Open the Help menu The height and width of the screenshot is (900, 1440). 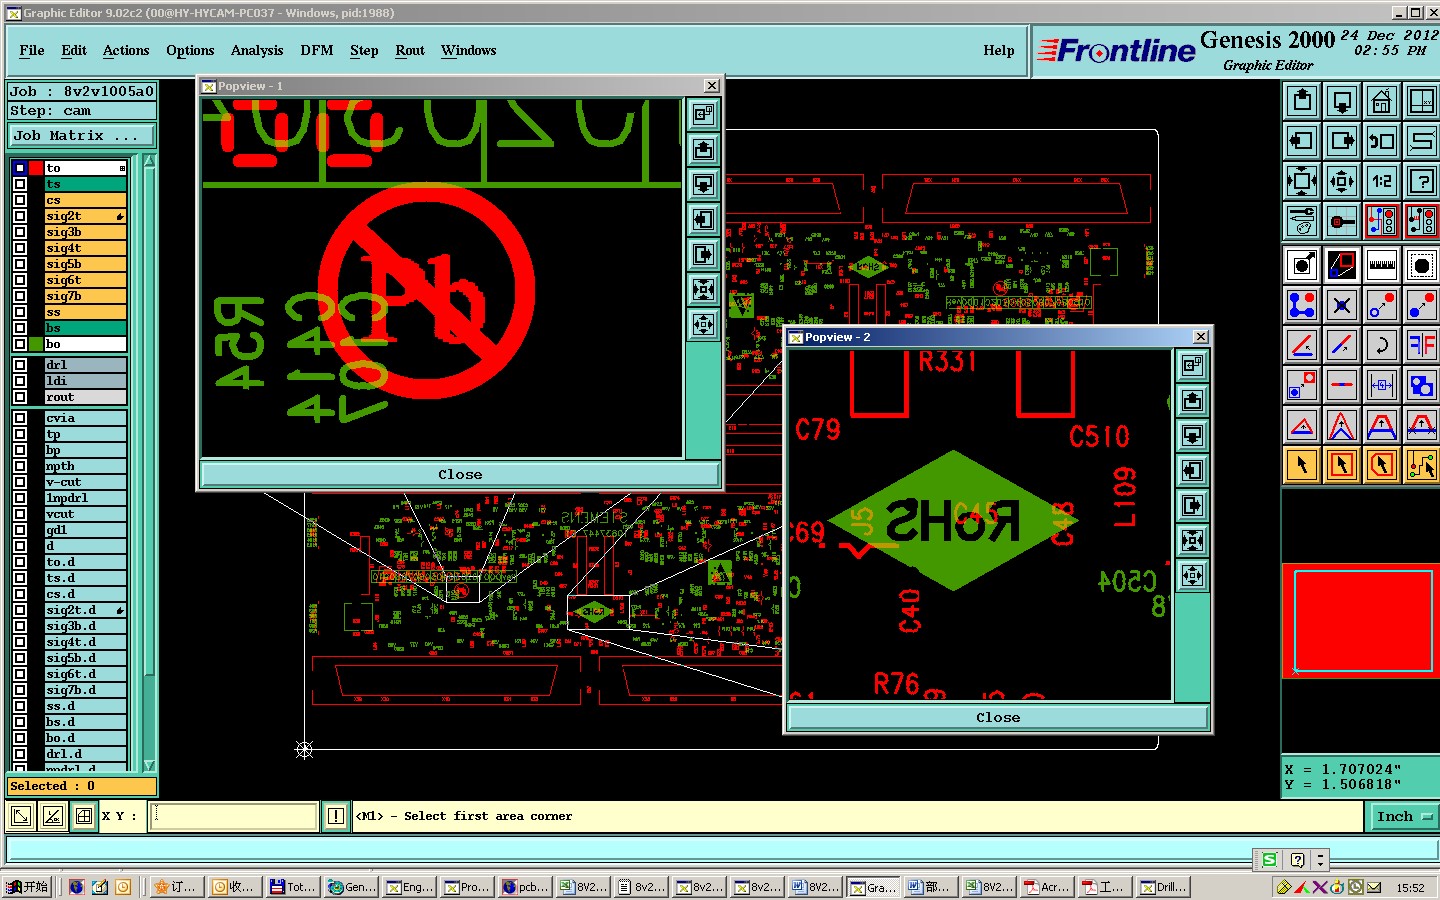click(x=999, y=50)
